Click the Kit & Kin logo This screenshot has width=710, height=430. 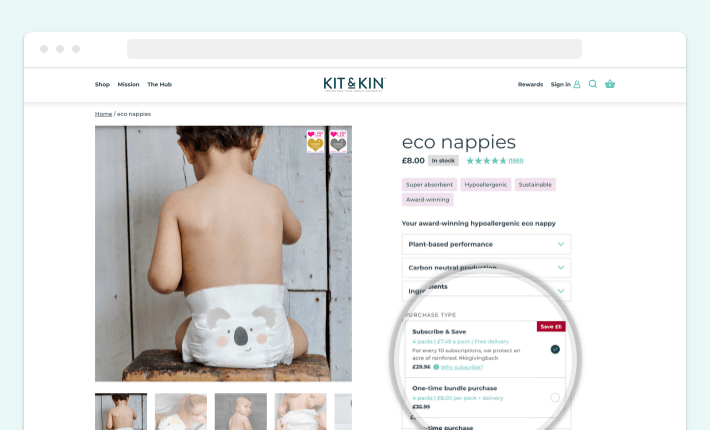pyautogui.click(x=354, y=84)
